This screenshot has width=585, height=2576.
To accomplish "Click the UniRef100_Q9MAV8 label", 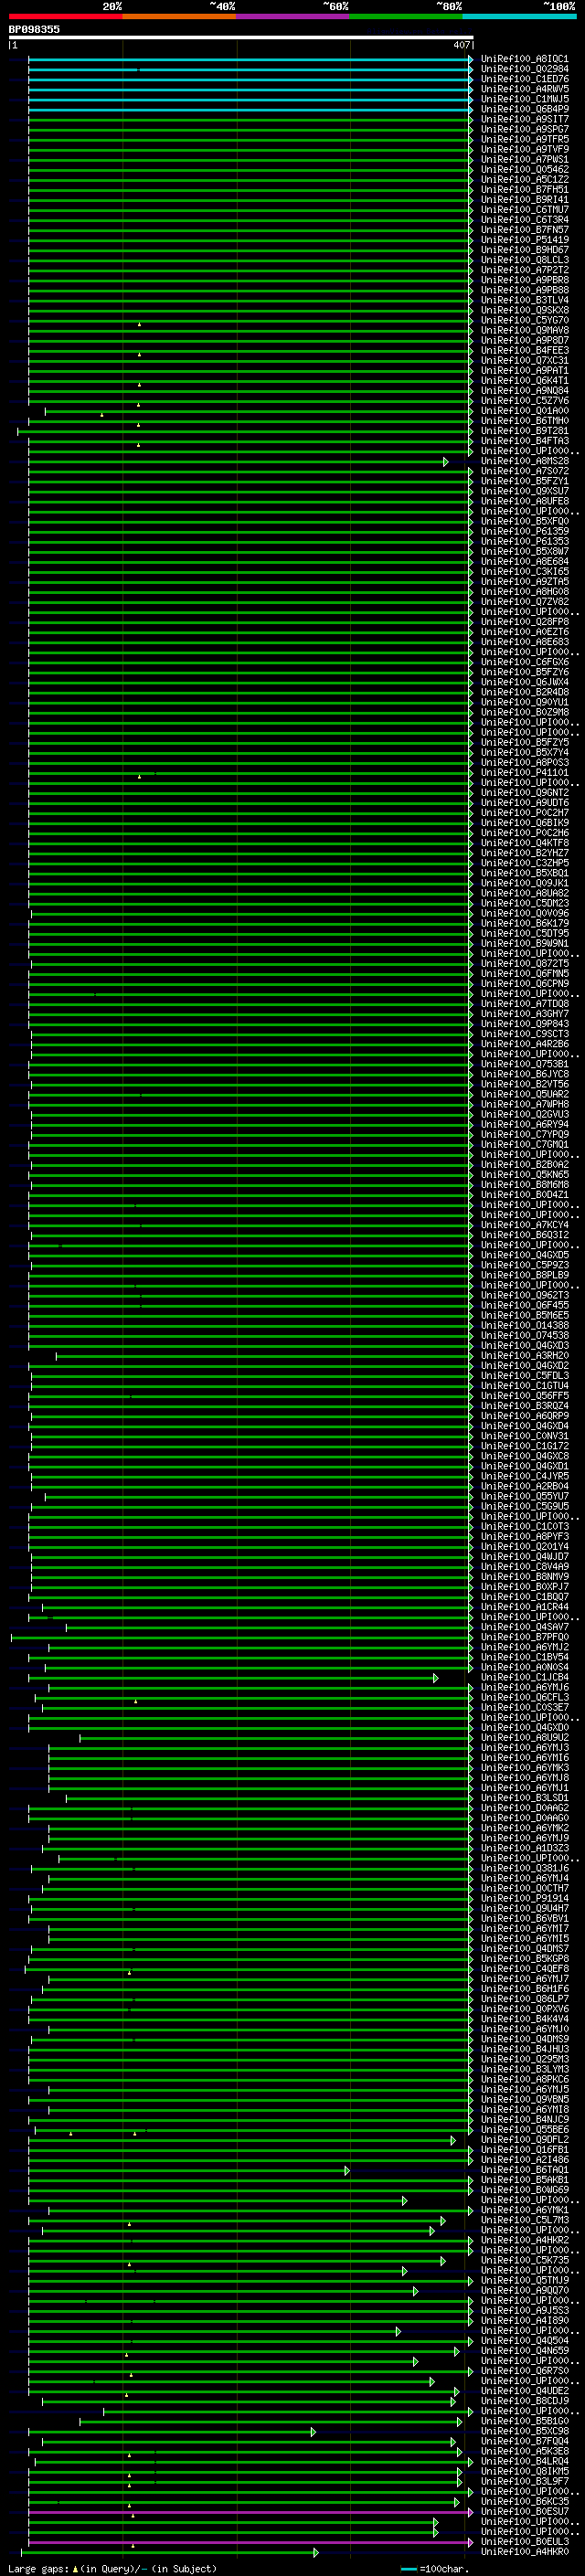I will click(524, 330).
